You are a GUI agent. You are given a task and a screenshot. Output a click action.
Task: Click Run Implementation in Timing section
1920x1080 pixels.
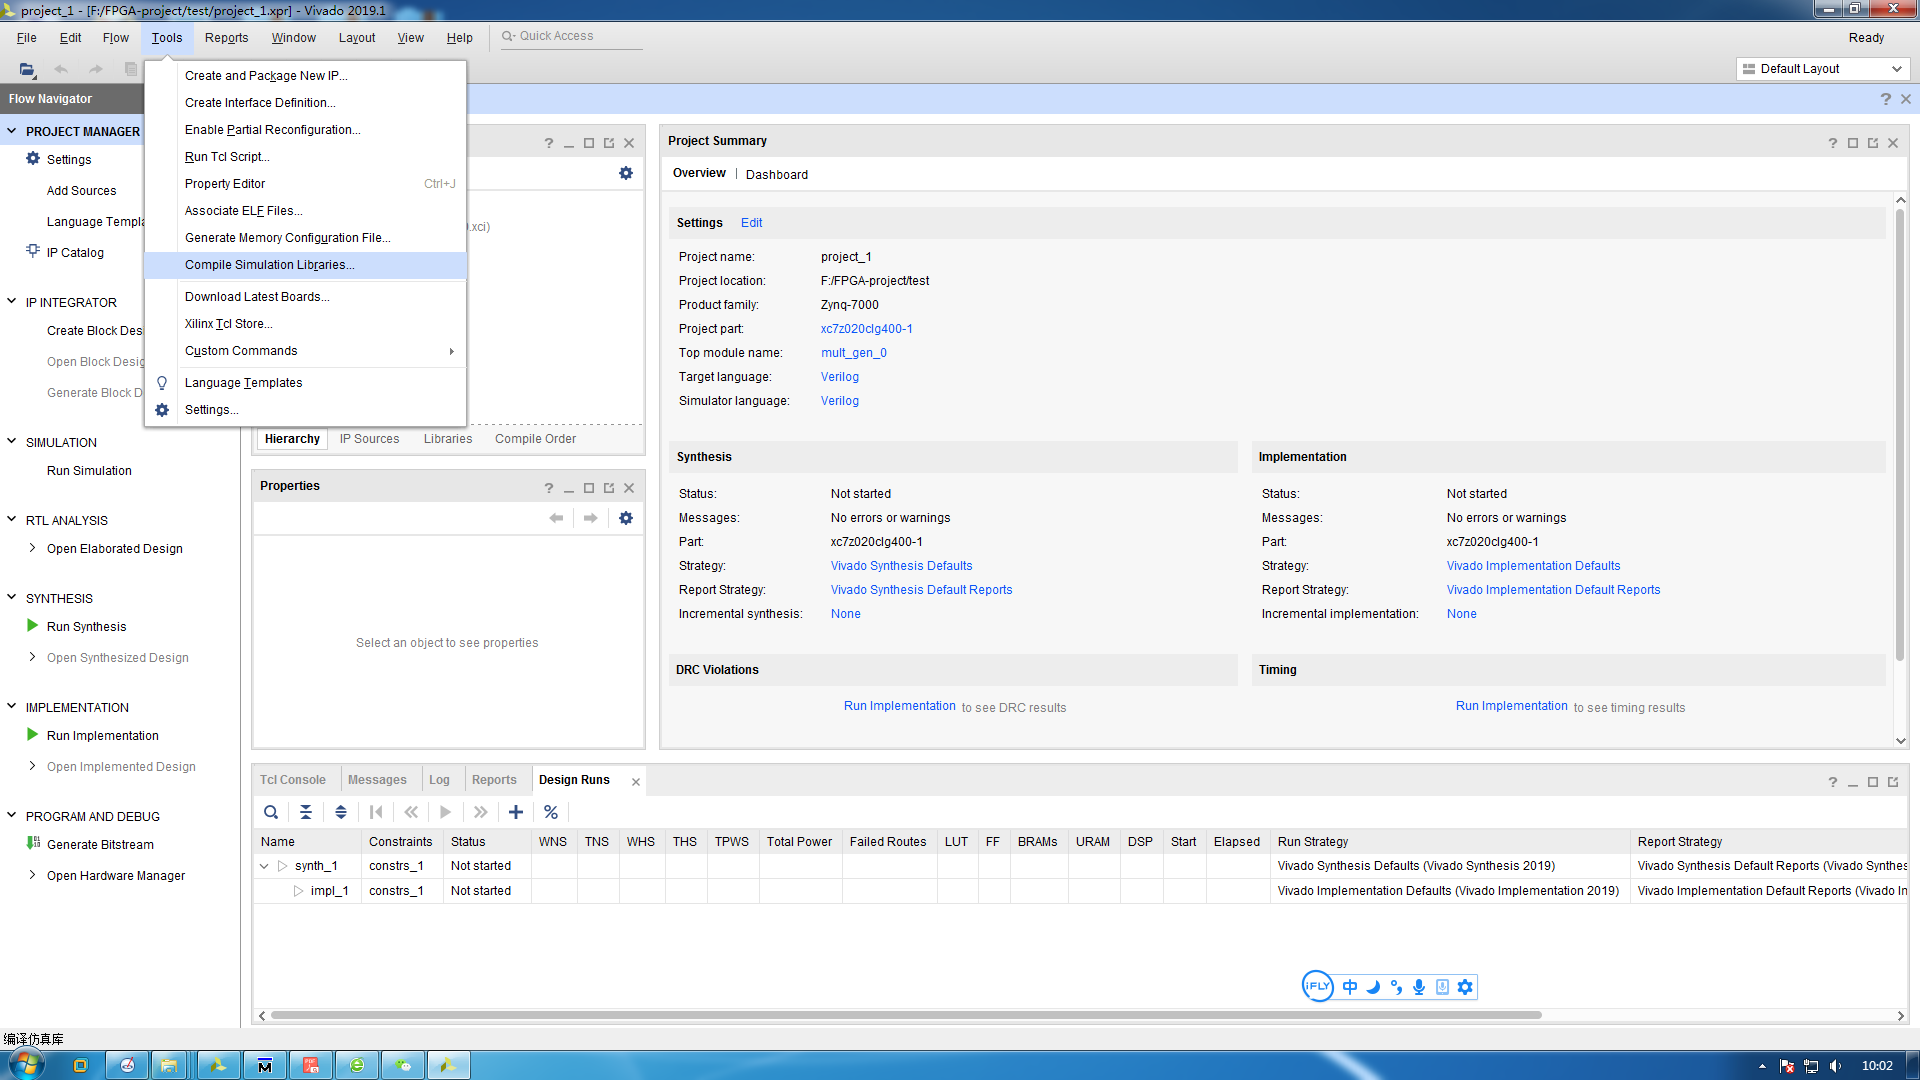[1511, 705]
